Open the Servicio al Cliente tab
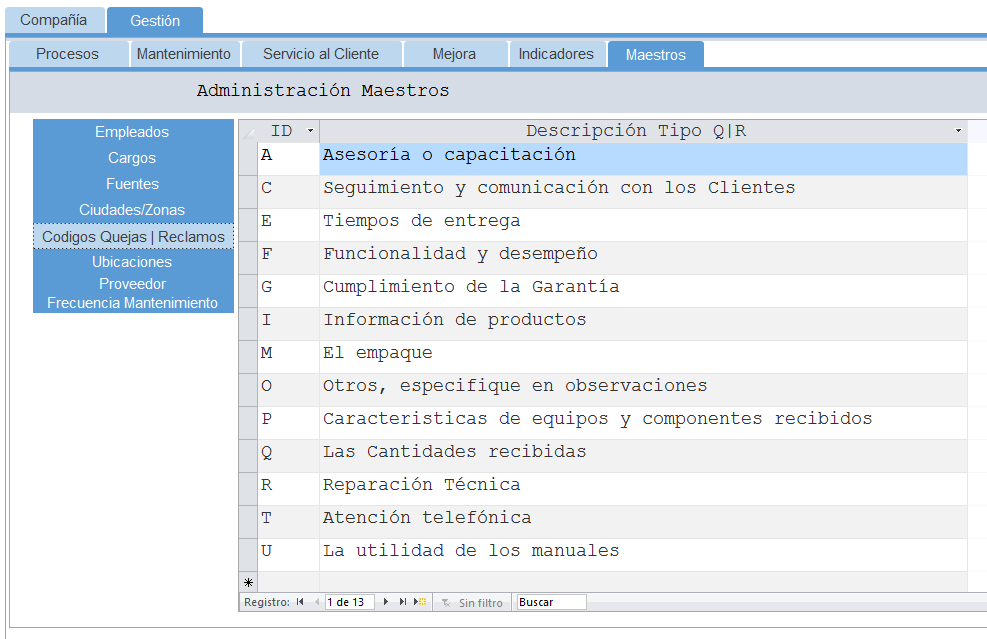This screenshot has width=987, height=639. pyautogui.click(x=321, y=54)
